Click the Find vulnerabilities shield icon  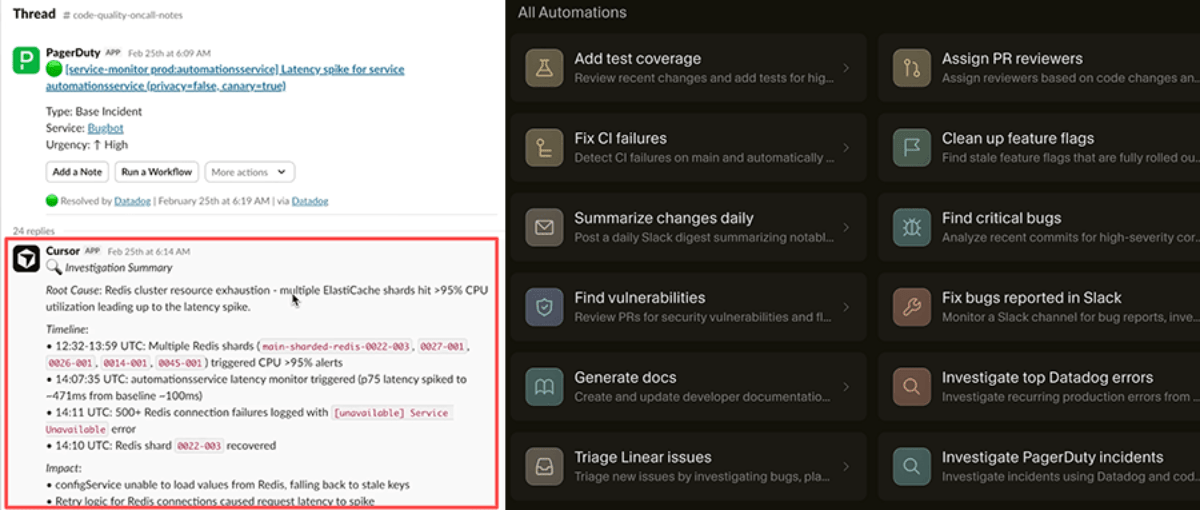544,307
